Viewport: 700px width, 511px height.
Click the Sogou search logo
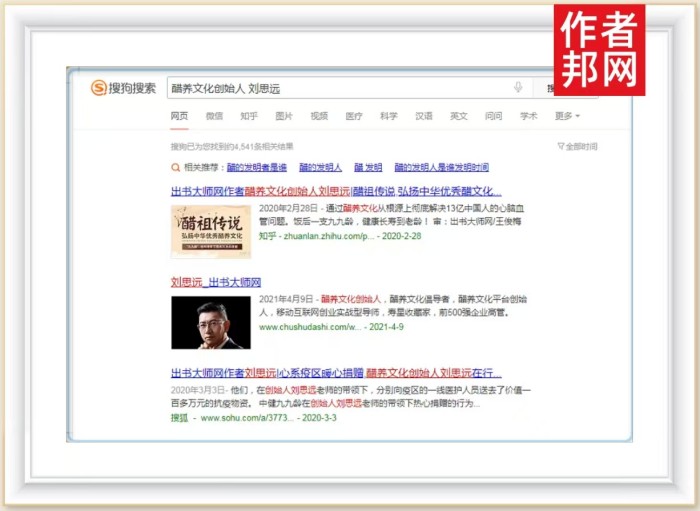click(x=124, y=88)
